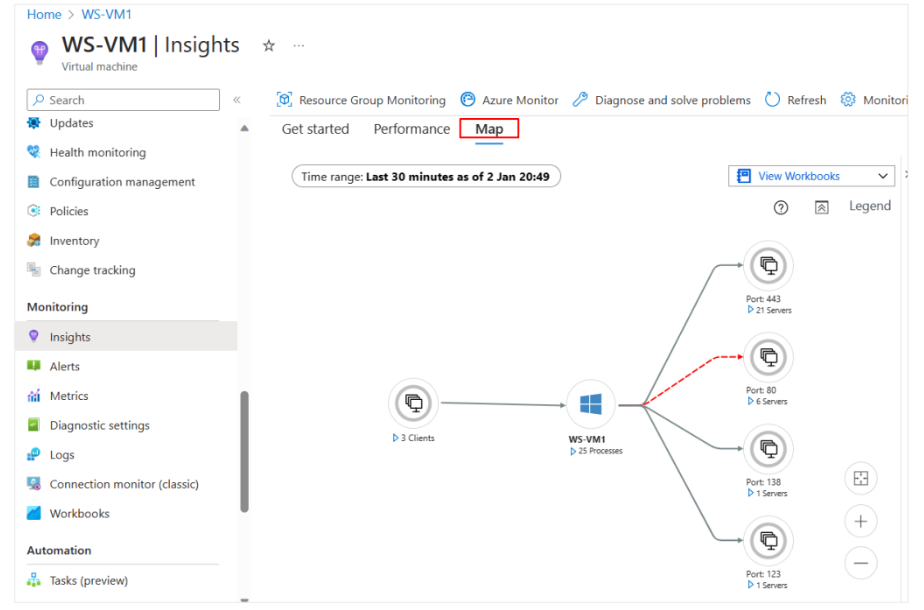
Task: Click Resource Group Monitoring toolbar button
Action: [x=361, y=100]
